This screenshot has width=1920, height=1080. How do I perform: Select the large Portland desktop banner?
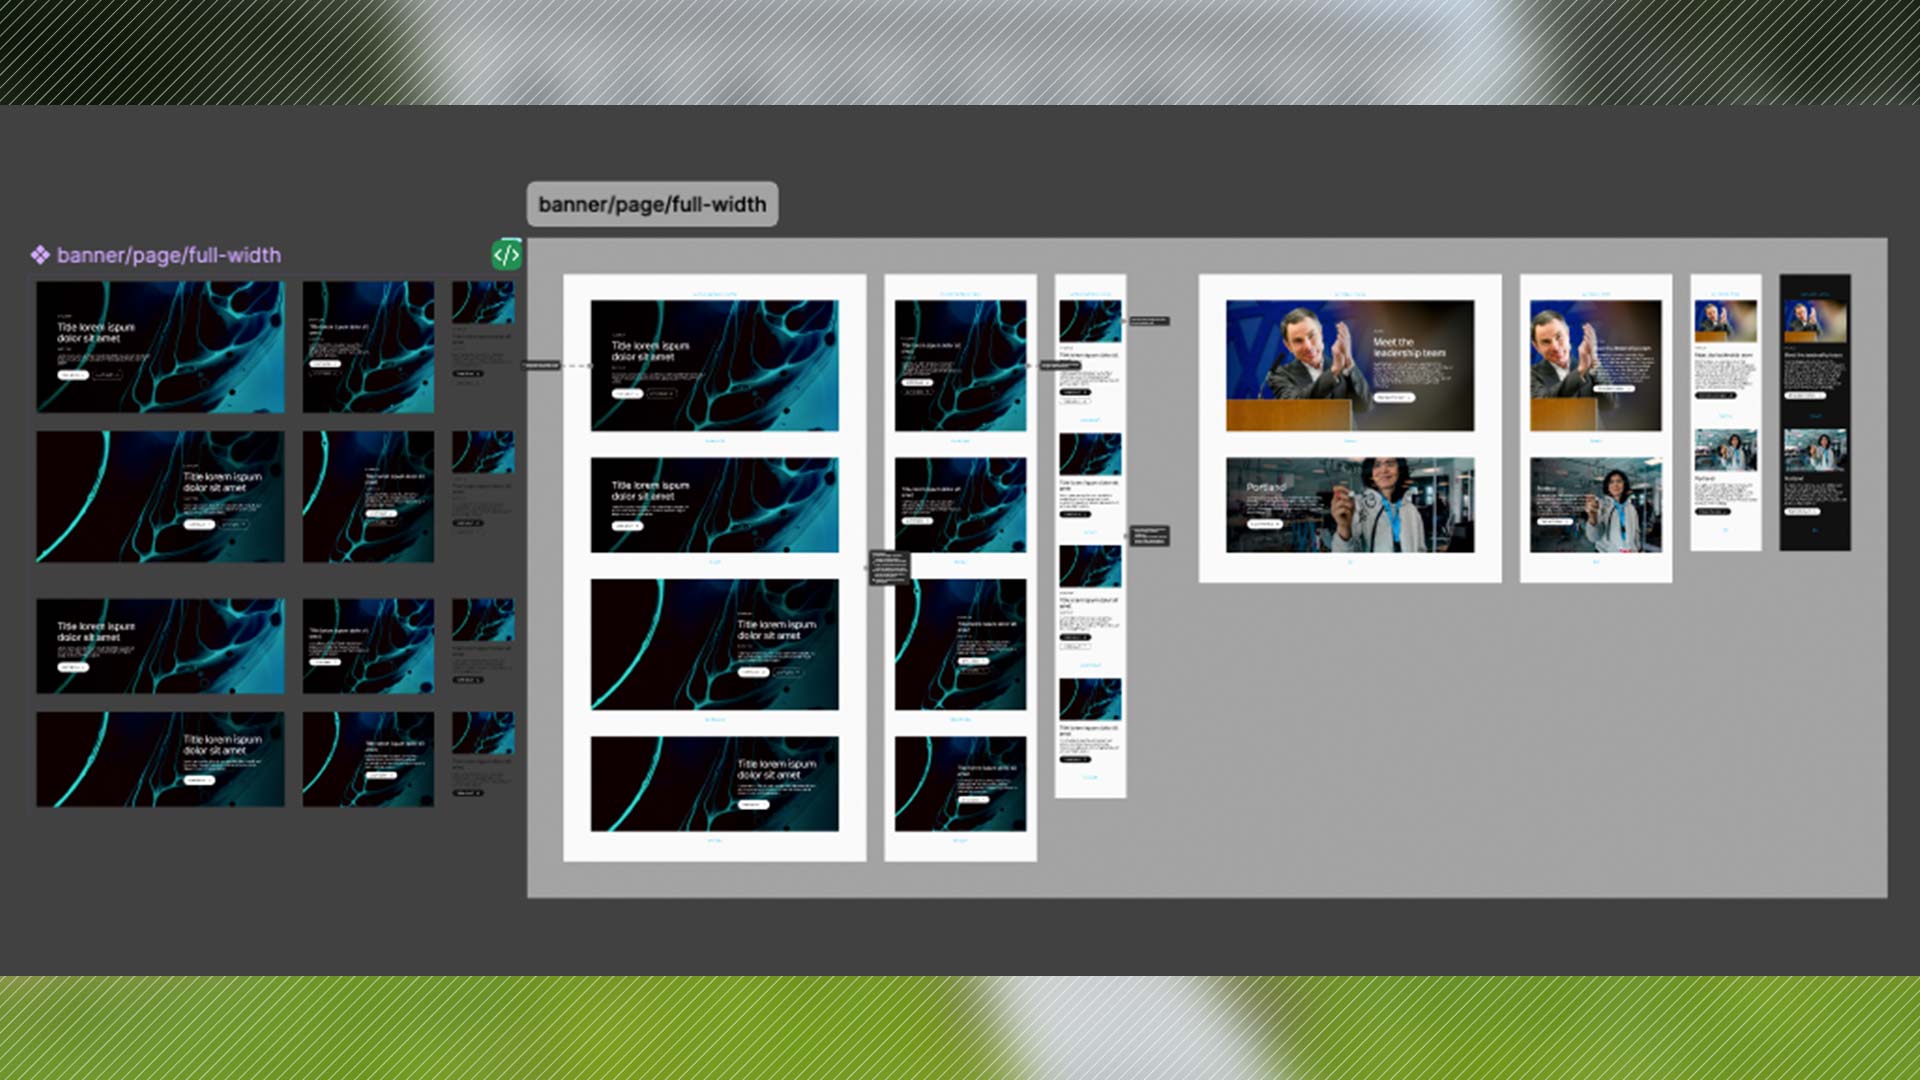[1349, 505]
